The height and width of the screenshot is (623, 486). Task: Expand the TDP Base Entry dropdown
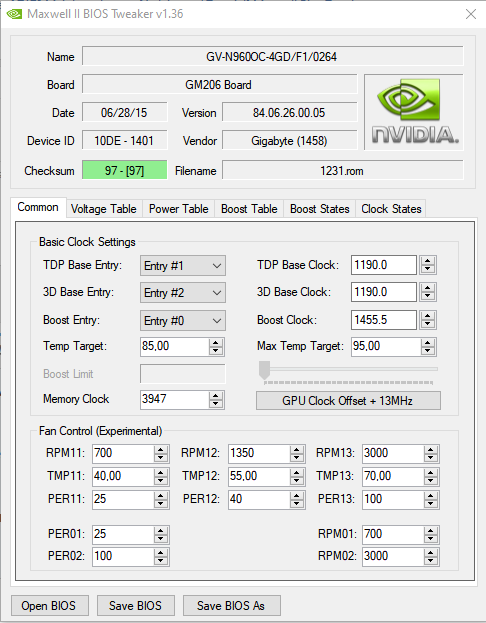(183, 266)
